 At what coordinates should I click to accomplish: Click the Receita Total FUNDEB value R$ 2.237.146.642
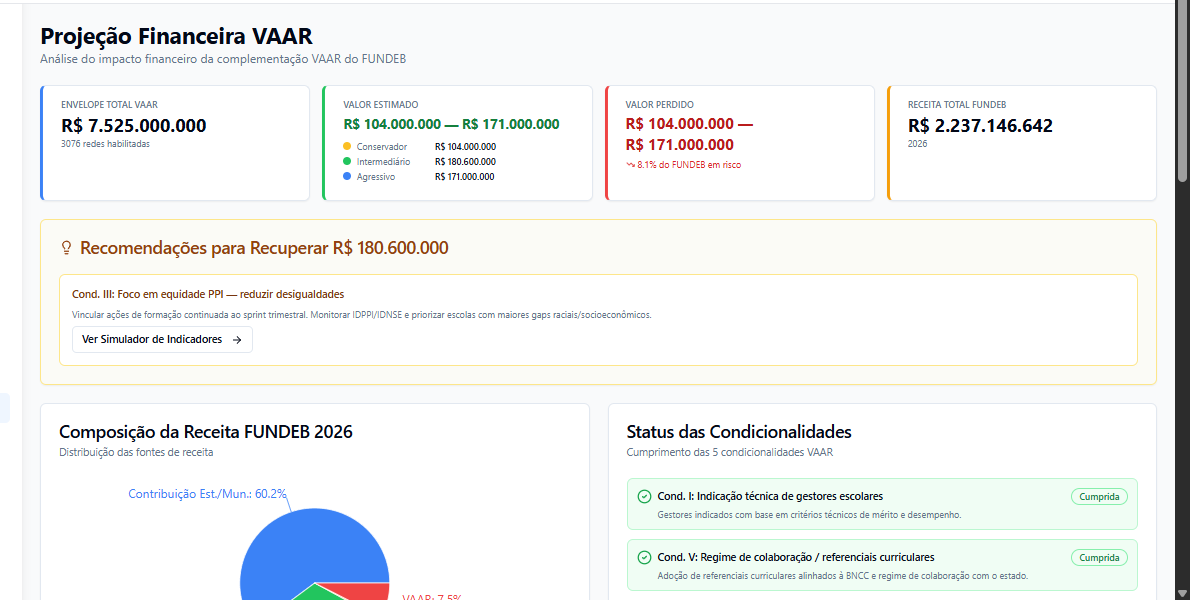[x=981, y=126]
